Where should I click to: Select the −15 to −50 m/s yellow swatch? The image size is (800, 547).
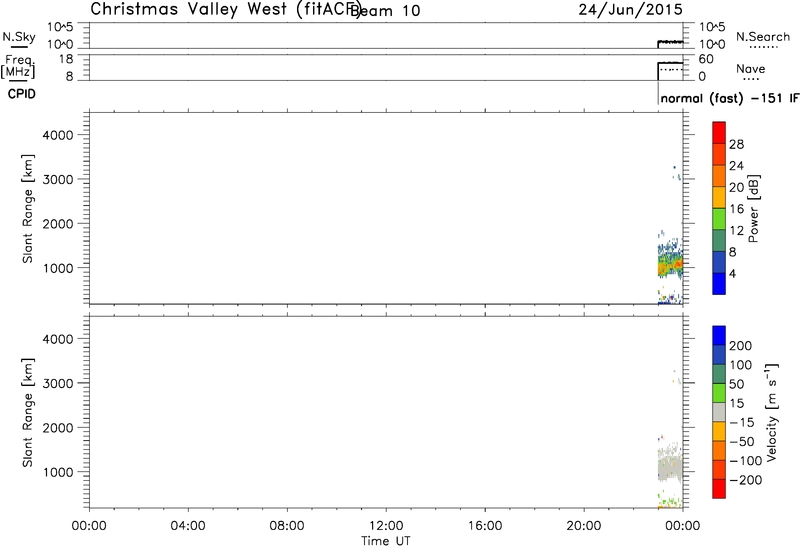click(719, 432)
